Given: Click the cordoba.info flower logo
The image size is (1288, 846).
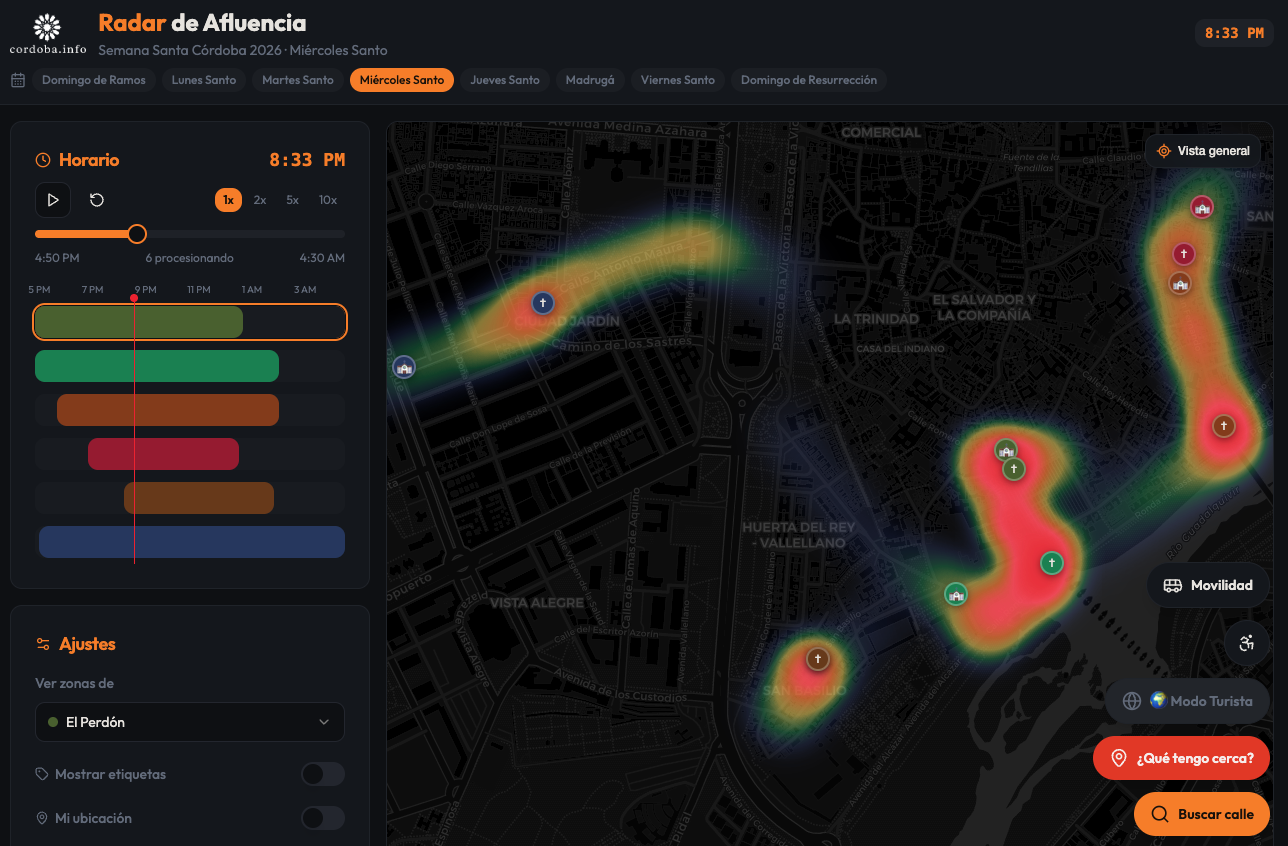Looking at the screenshot, I should (x=47, y=26).
